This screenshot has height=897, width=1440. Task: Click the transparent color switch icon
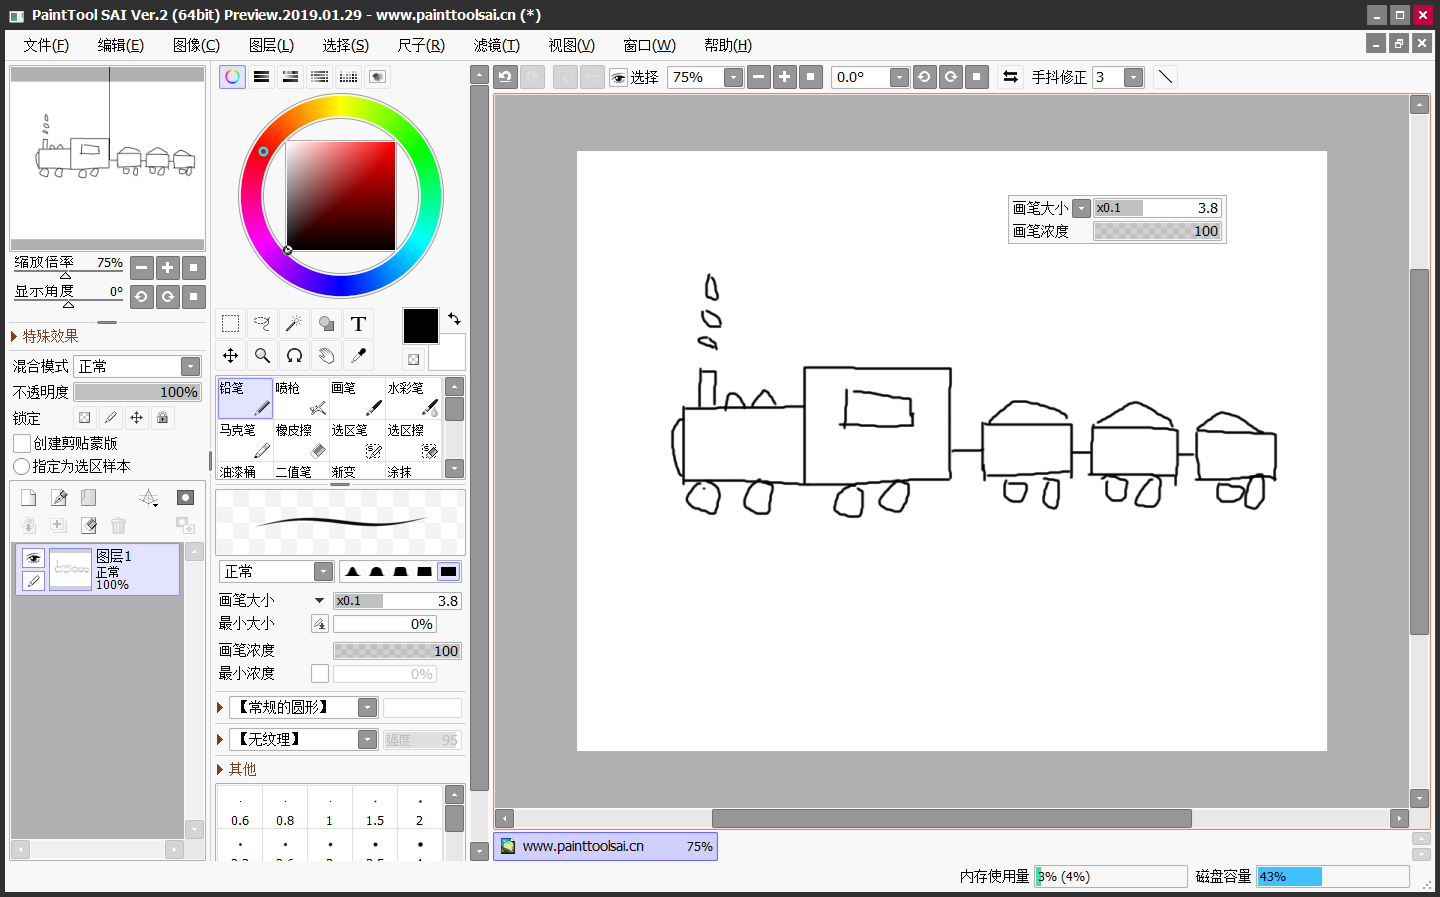413,359
